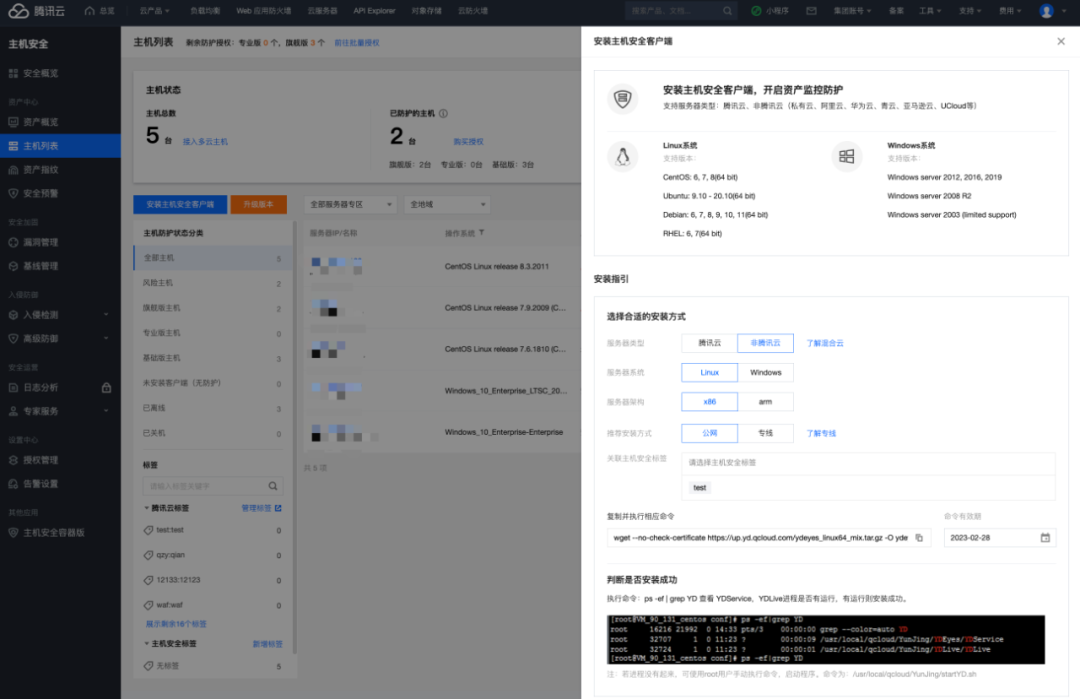Click the 授权管理 sidebar icon
Image resolution: width=1080 pixels, height=699 pixels.
(13, 460)
